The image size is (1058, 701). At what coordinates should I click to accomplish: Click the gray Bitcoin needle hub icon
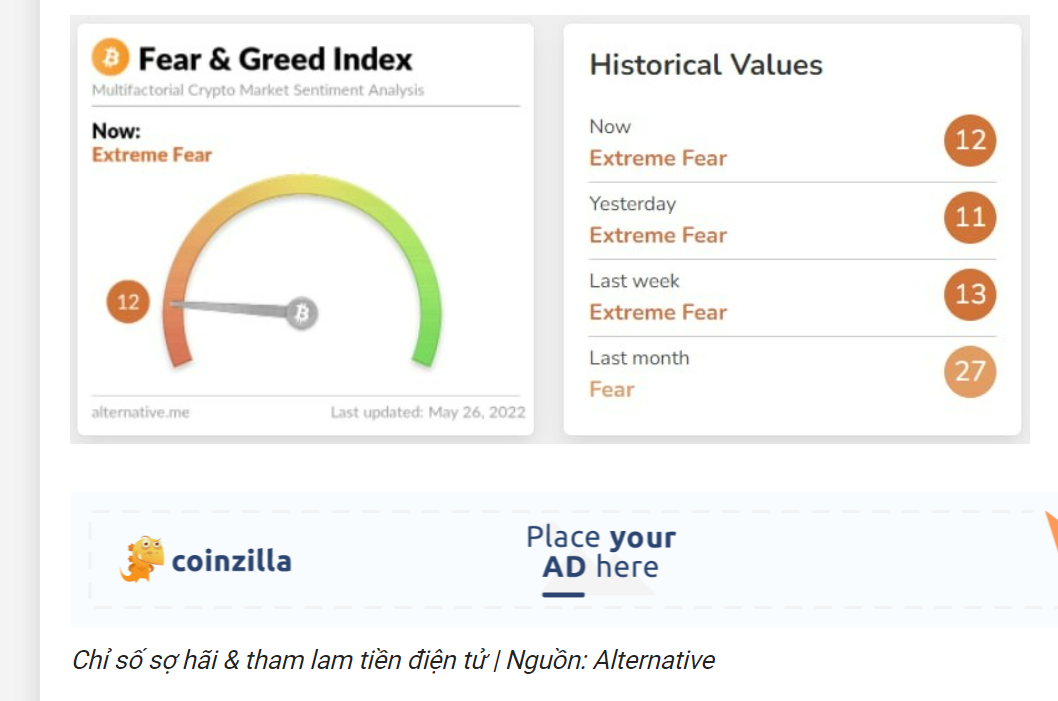coord(302,313)
